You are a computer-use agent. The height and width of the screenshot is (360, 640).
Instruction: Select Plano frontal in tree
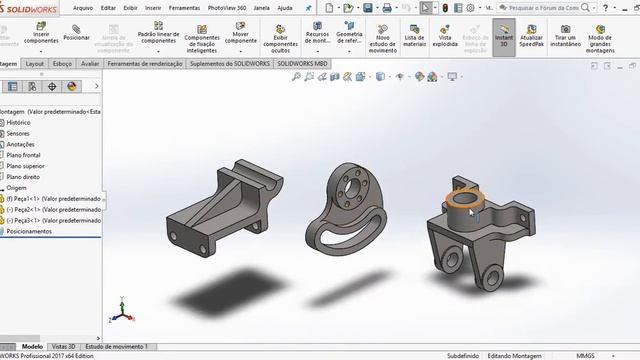point(23,155)
